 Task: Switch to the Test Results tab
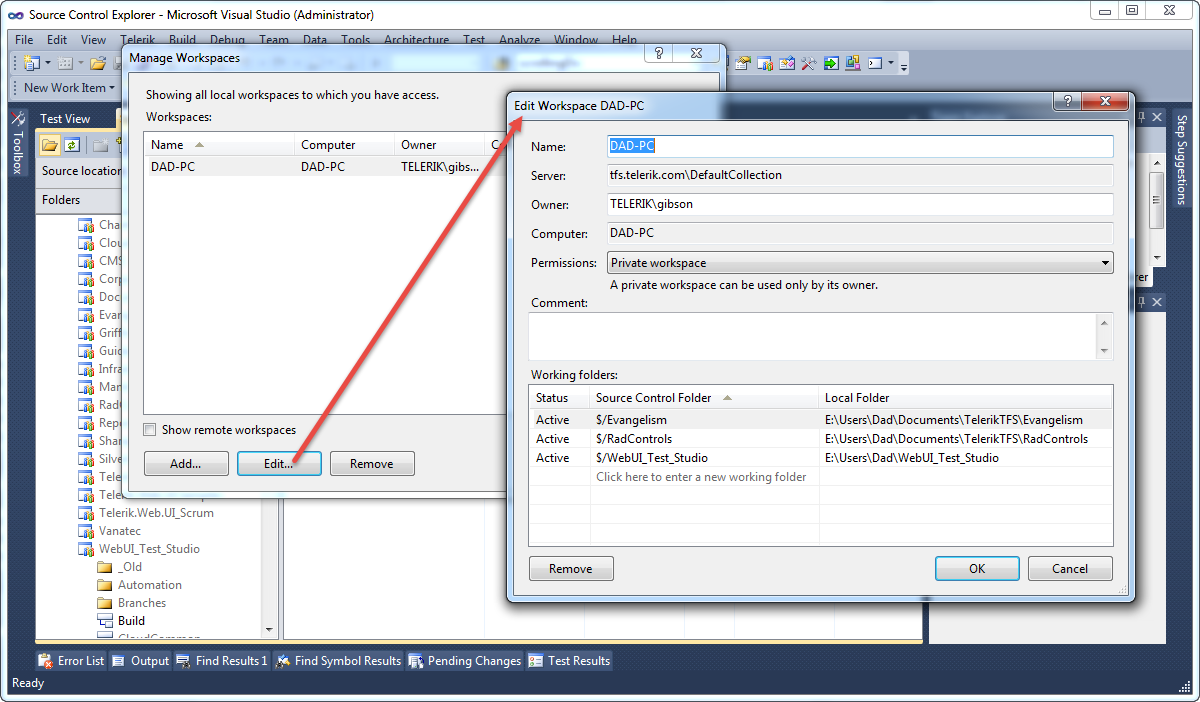569,660
